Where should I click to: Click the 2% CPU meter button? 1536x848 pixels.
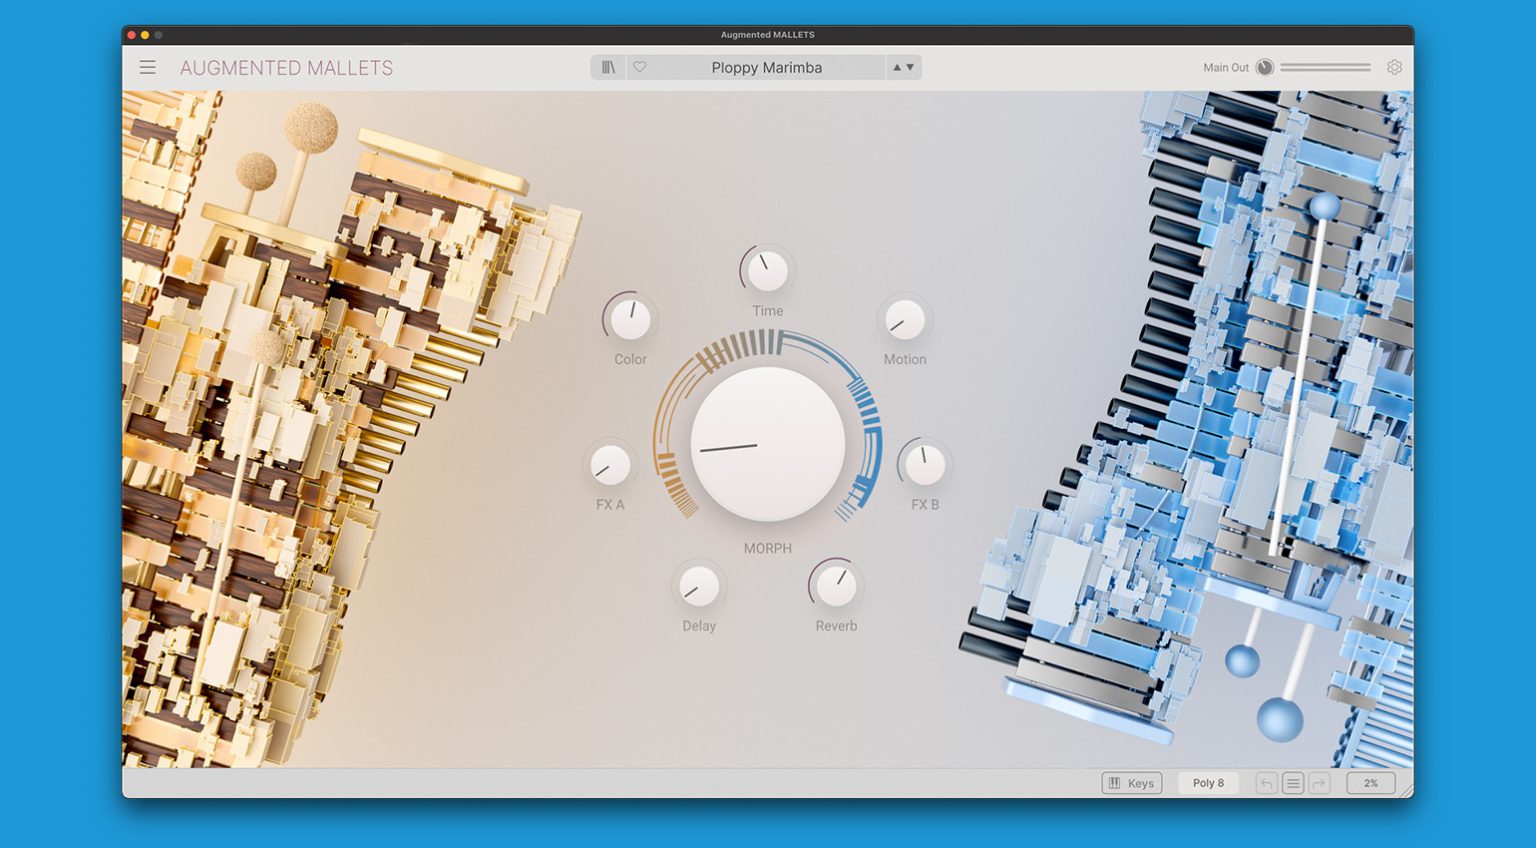tap(1370, 783)
